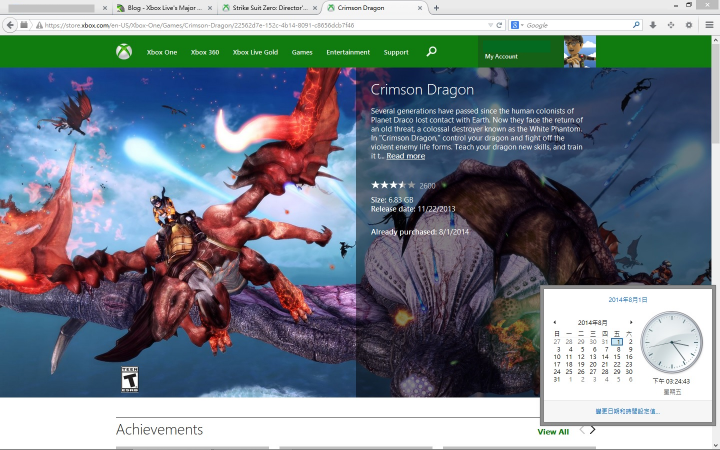
Task: Open the address bar history dropdown arrow
Action: coord(490,25)
